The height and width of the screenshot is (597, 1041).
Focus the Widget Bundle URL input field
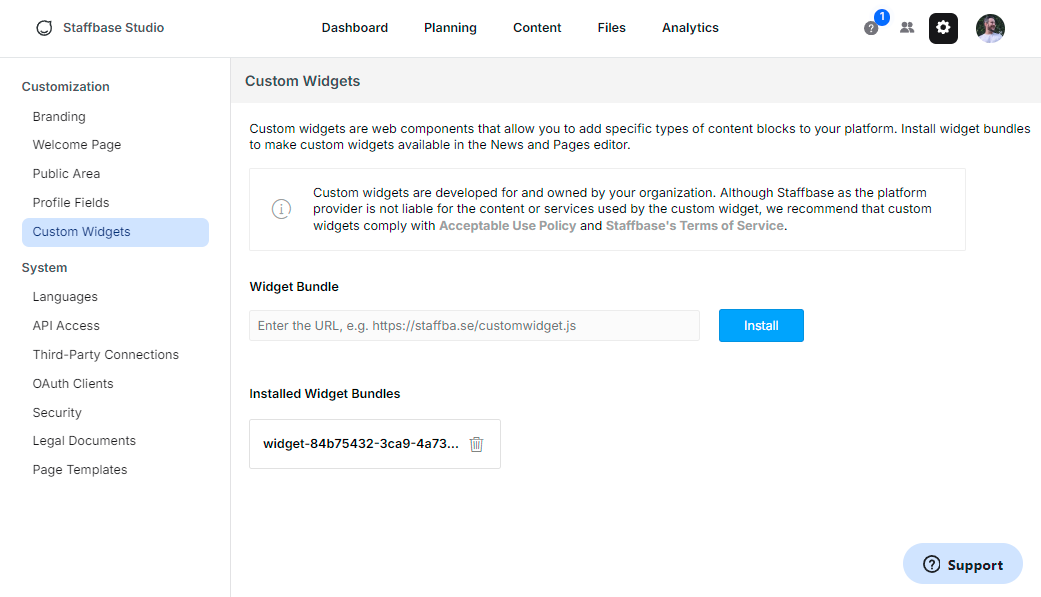474,325
